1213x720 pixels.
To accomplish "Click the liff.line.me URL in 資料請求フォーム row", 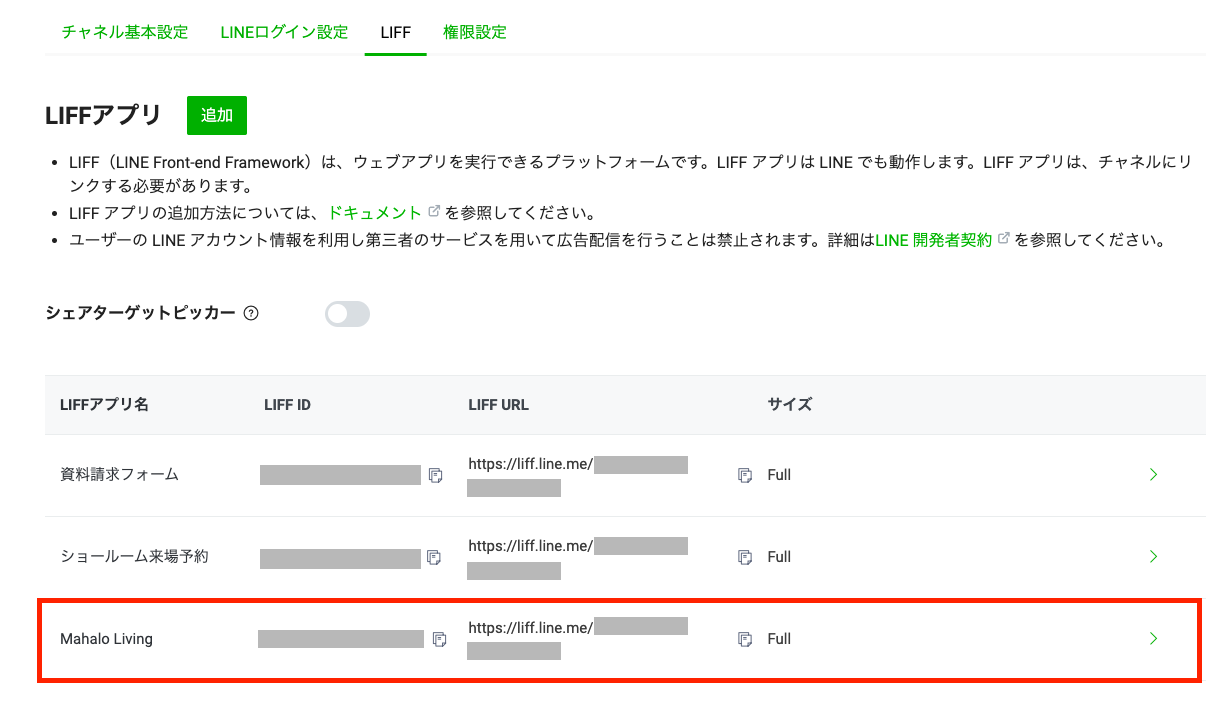I will tap(531, 464).
